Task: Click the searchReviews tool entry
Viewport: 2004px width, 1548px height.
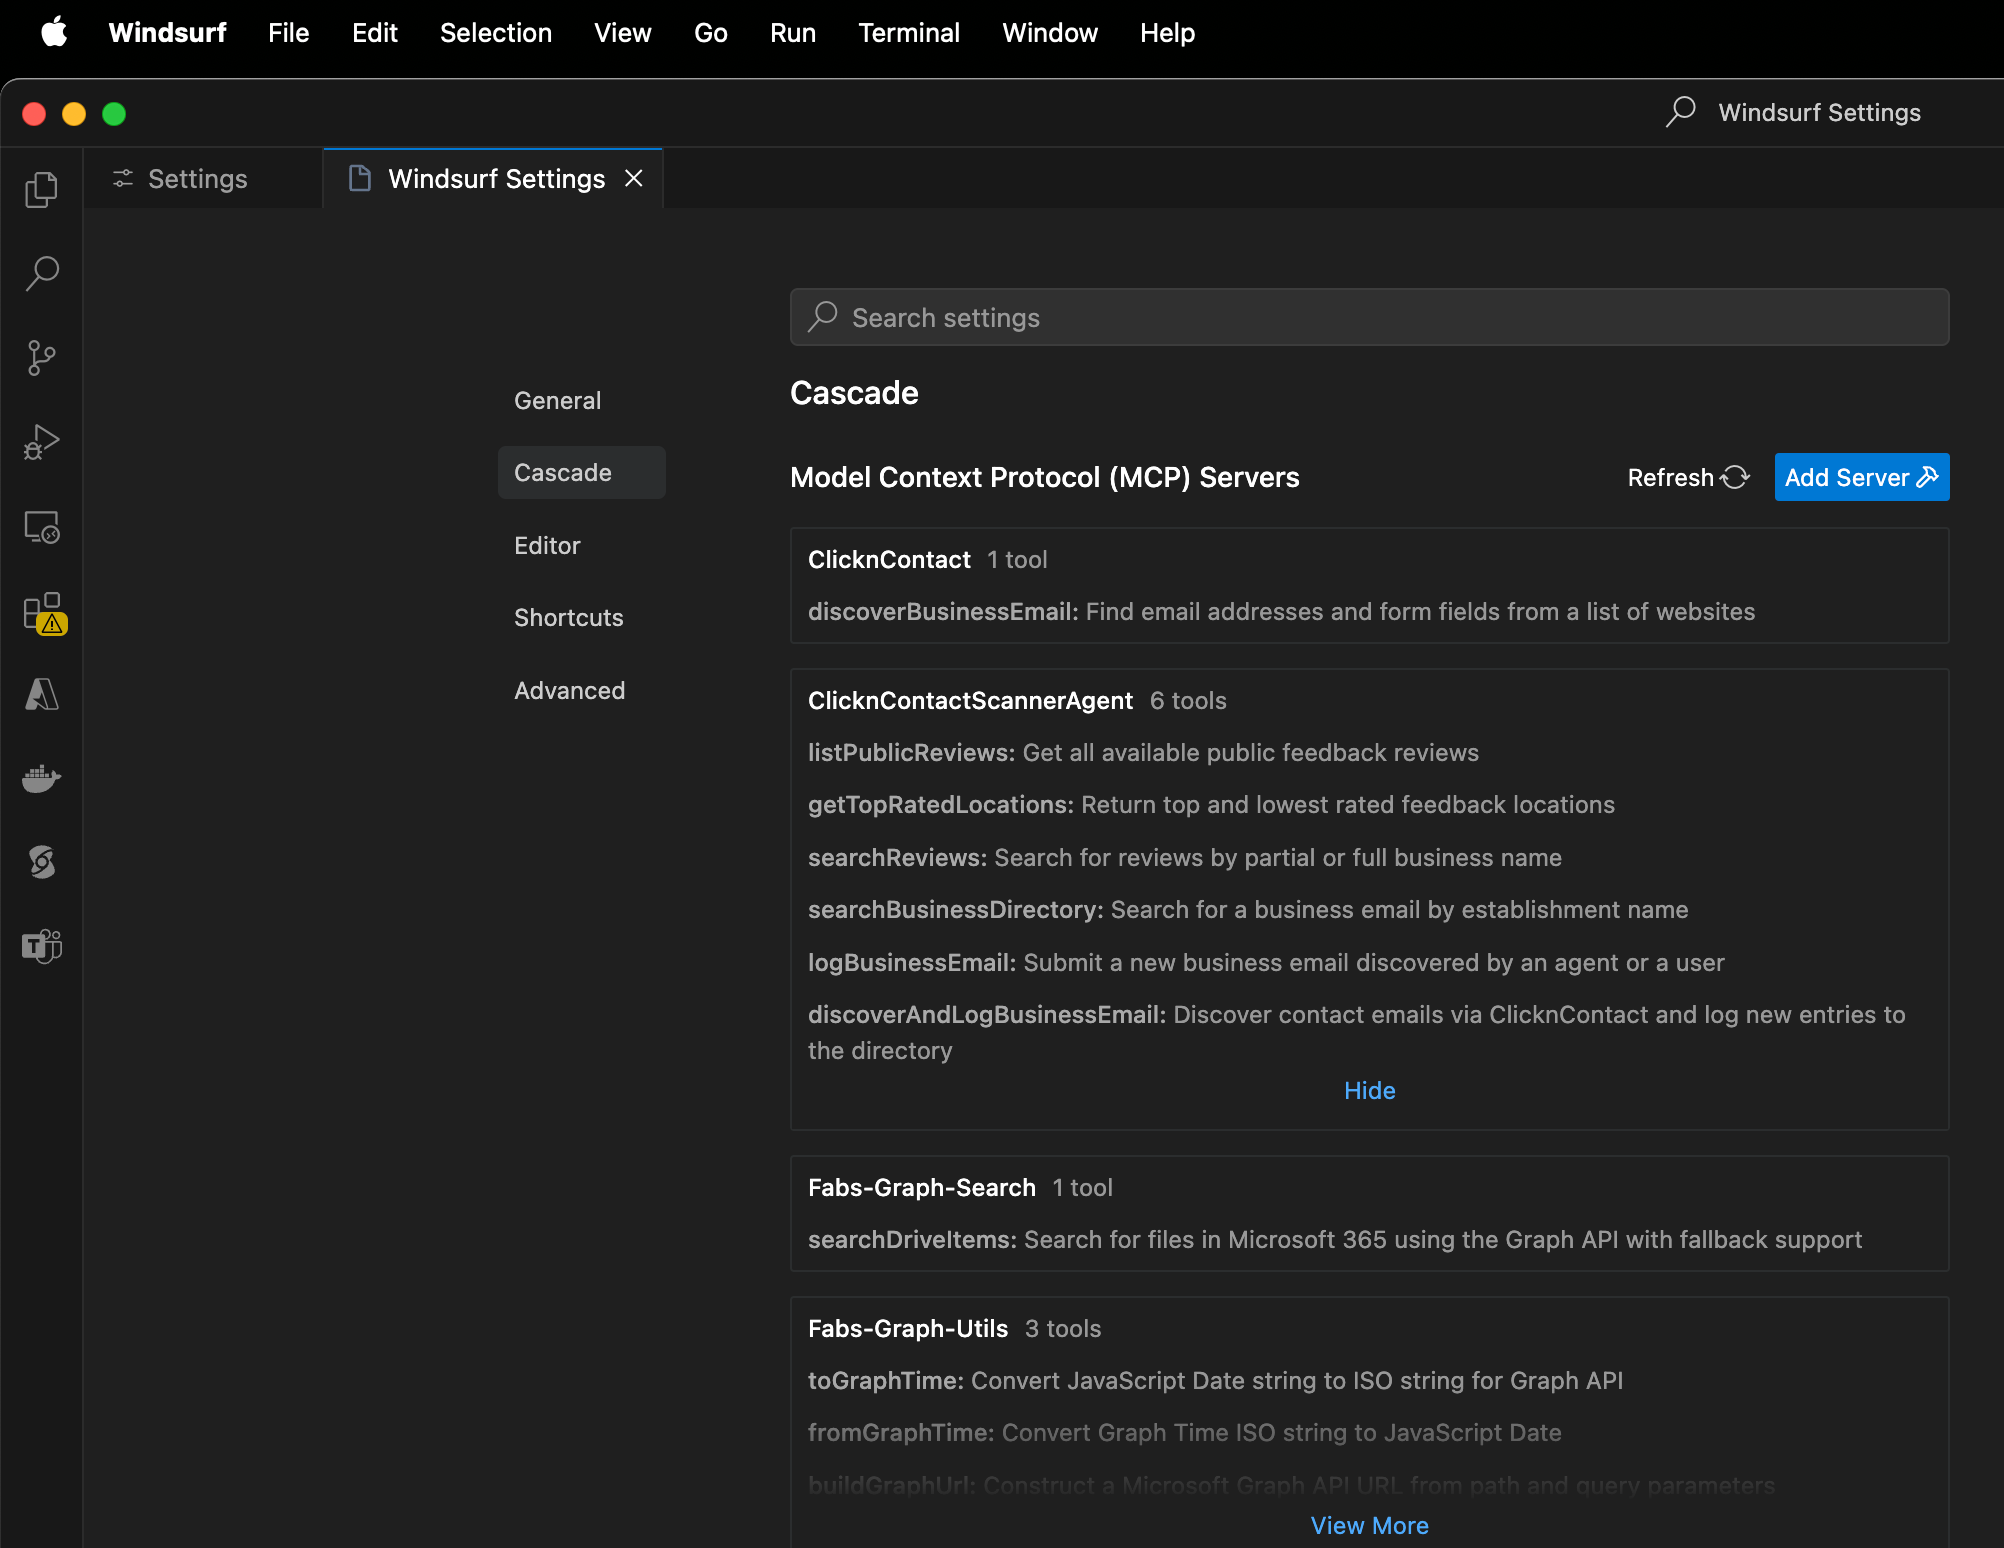Action: 1184,857
